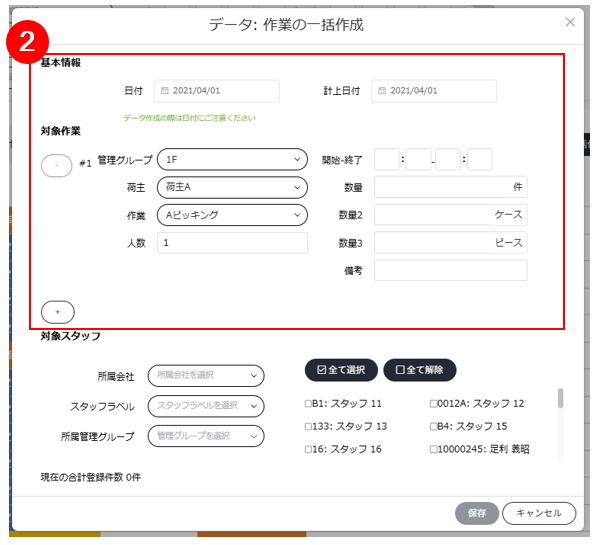Screen dimensions: 601x545
Task: Click the 数量3 input field with ピース unit
Action: coord(451,243)
